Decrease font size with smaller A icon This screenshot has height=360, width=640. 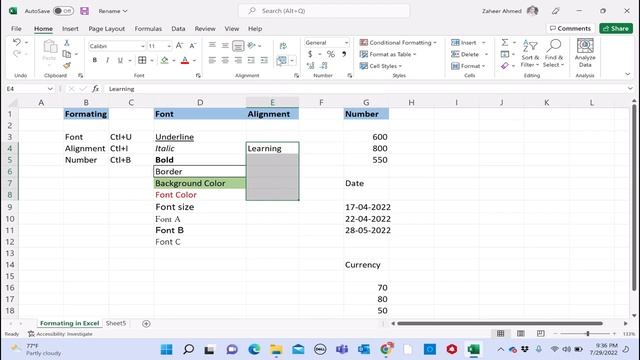point(193,46)
